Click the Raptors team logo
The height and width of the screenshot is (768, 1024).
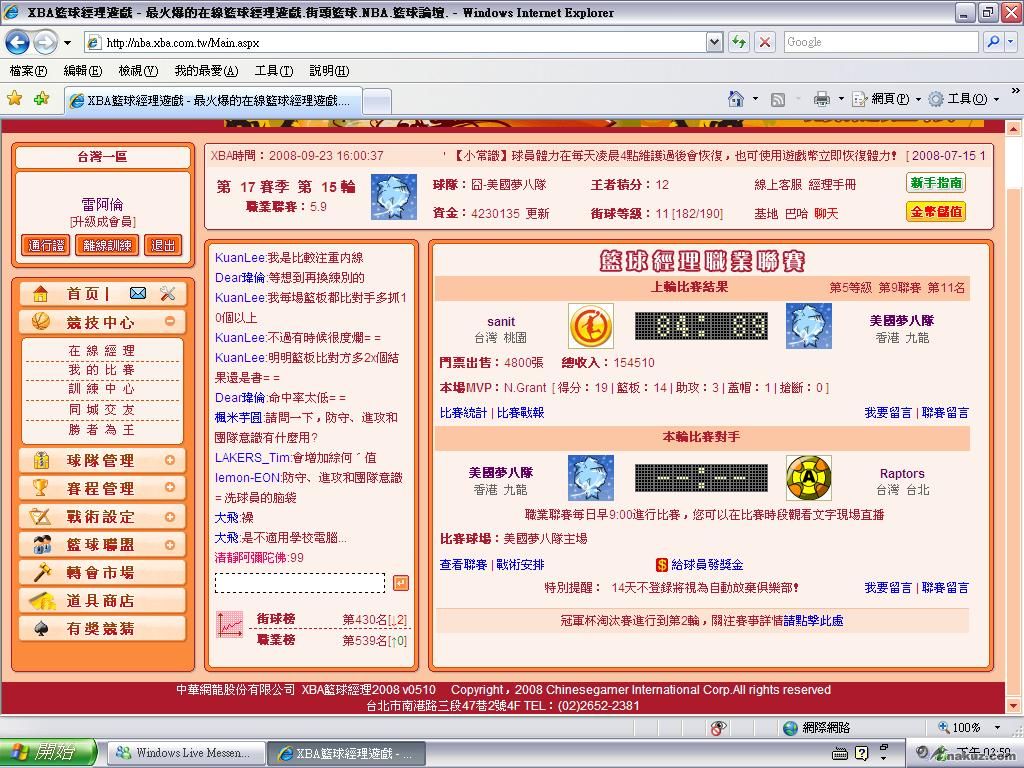pos(808,478)
